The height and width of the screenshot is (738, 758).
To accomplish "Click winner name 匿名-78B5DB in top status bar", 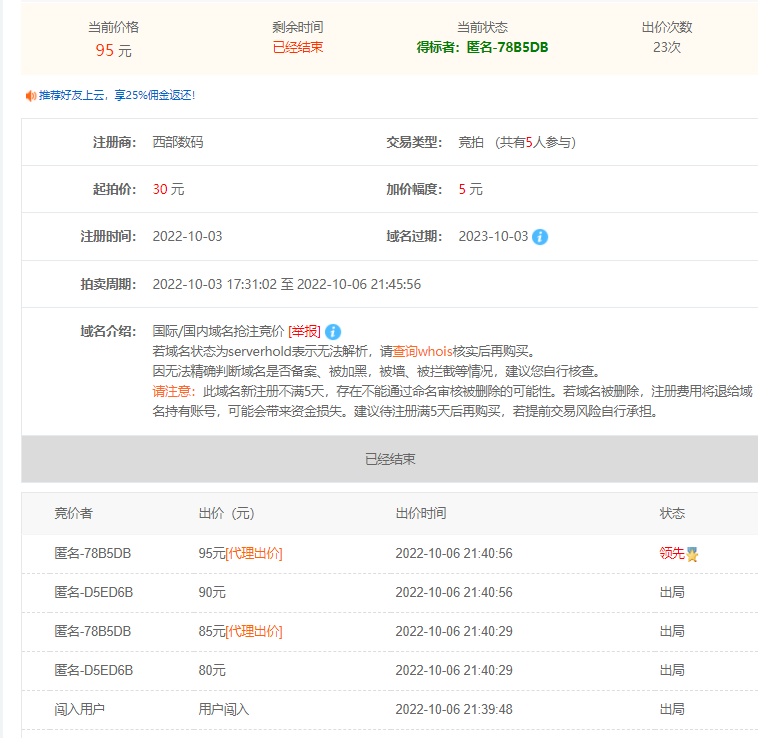I will coord(507,47).
